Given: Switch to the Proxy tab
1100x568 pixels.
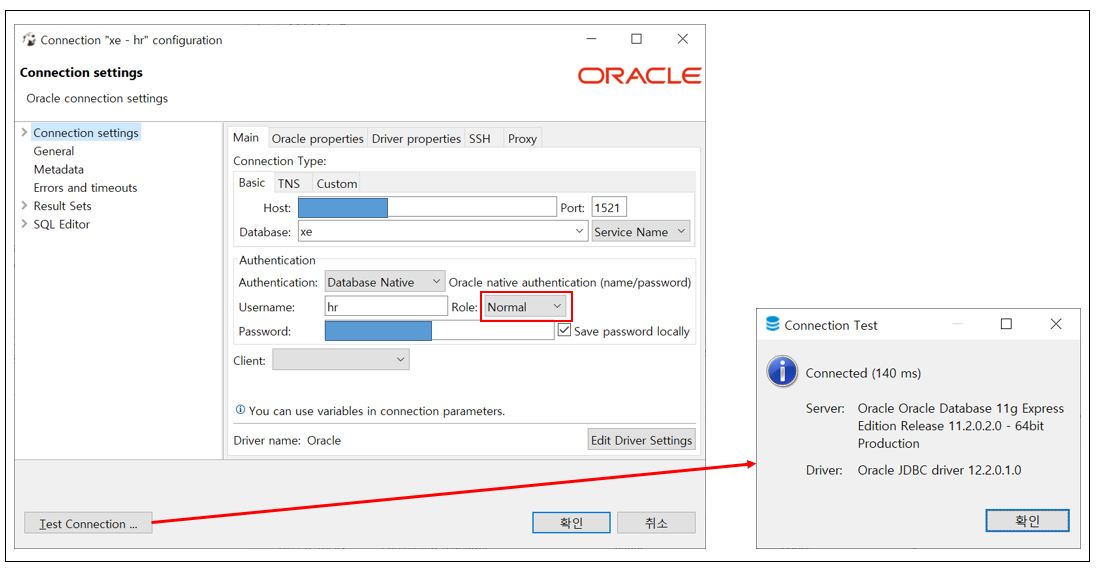Looking at the screenshot, I should 522,139.
